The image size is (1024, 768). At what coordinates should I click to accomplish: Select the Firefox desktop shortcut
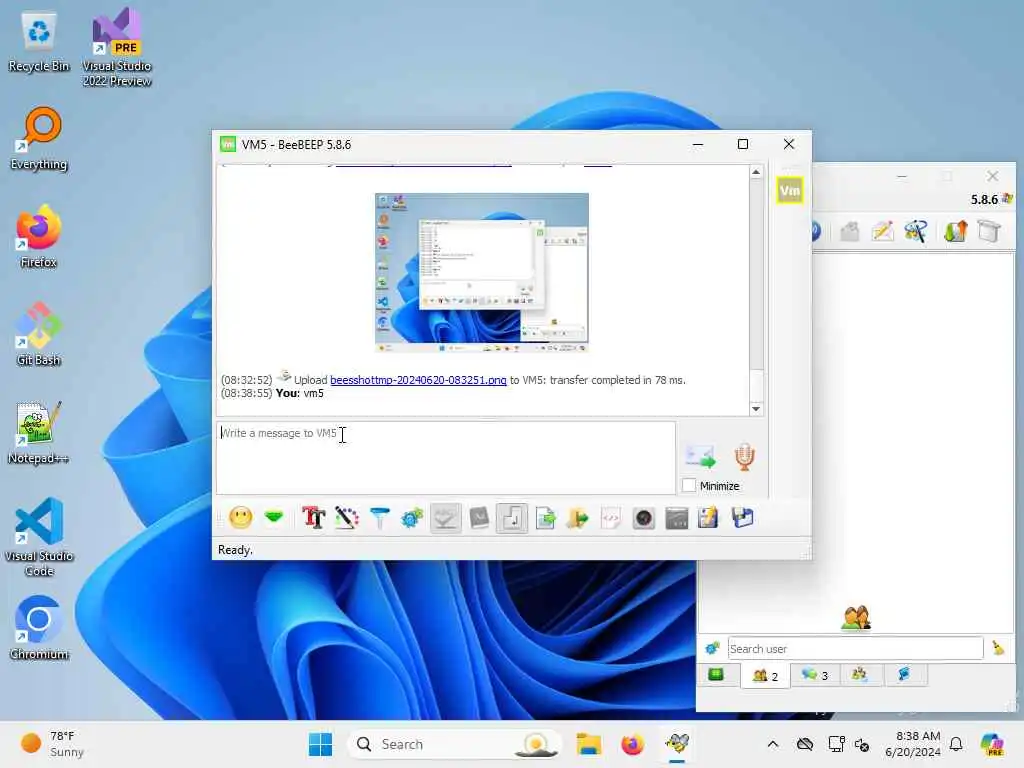(x=39, y=236)
